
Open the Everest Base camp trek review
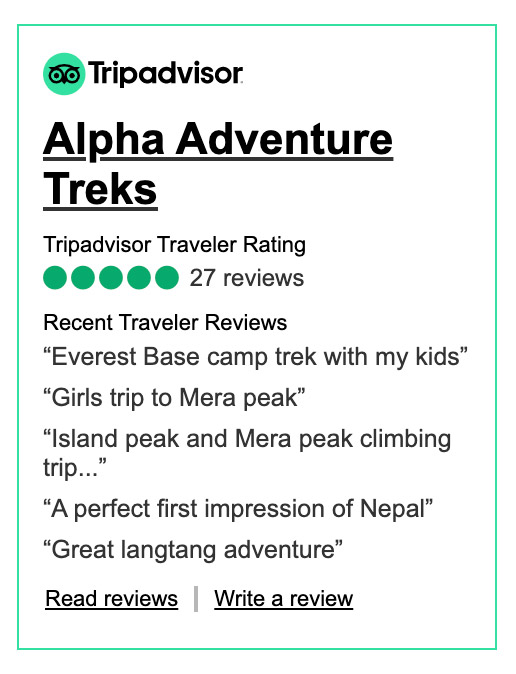[x=255, y=357]
